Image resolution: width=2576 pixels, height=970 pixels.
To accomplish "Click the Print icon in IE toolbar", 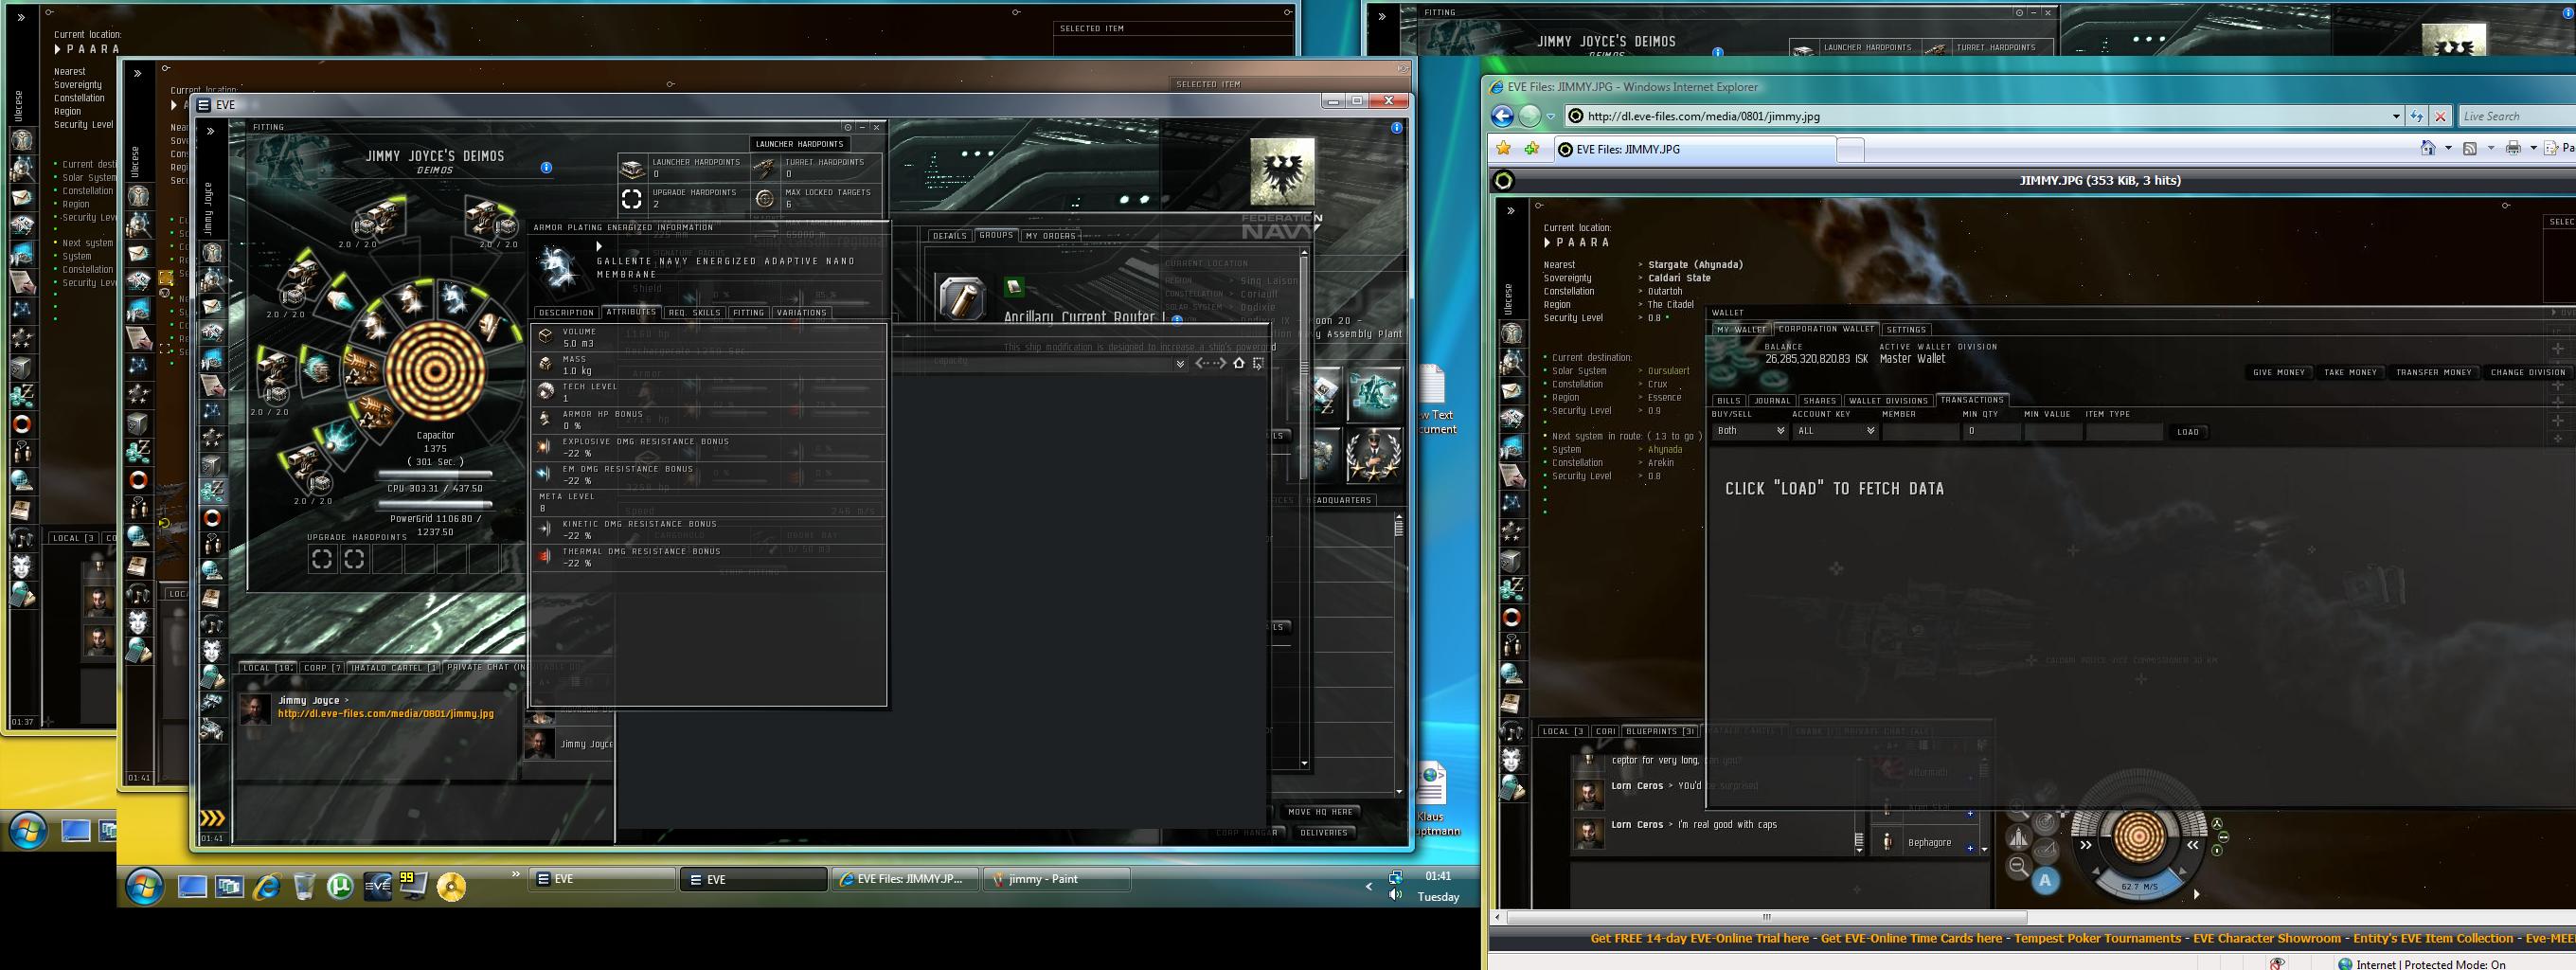I will pos(2513,149).
